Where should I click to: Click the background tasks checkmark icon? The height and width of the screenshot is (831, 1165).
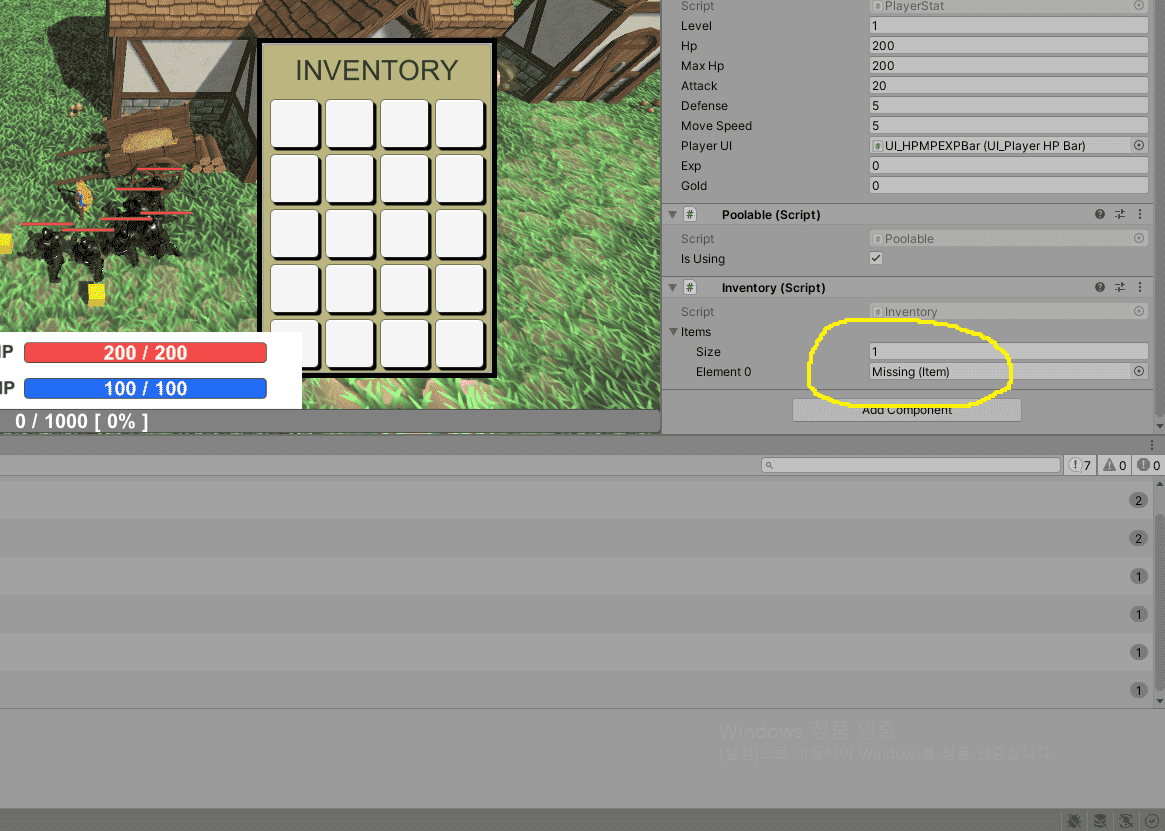[1152, 821]
